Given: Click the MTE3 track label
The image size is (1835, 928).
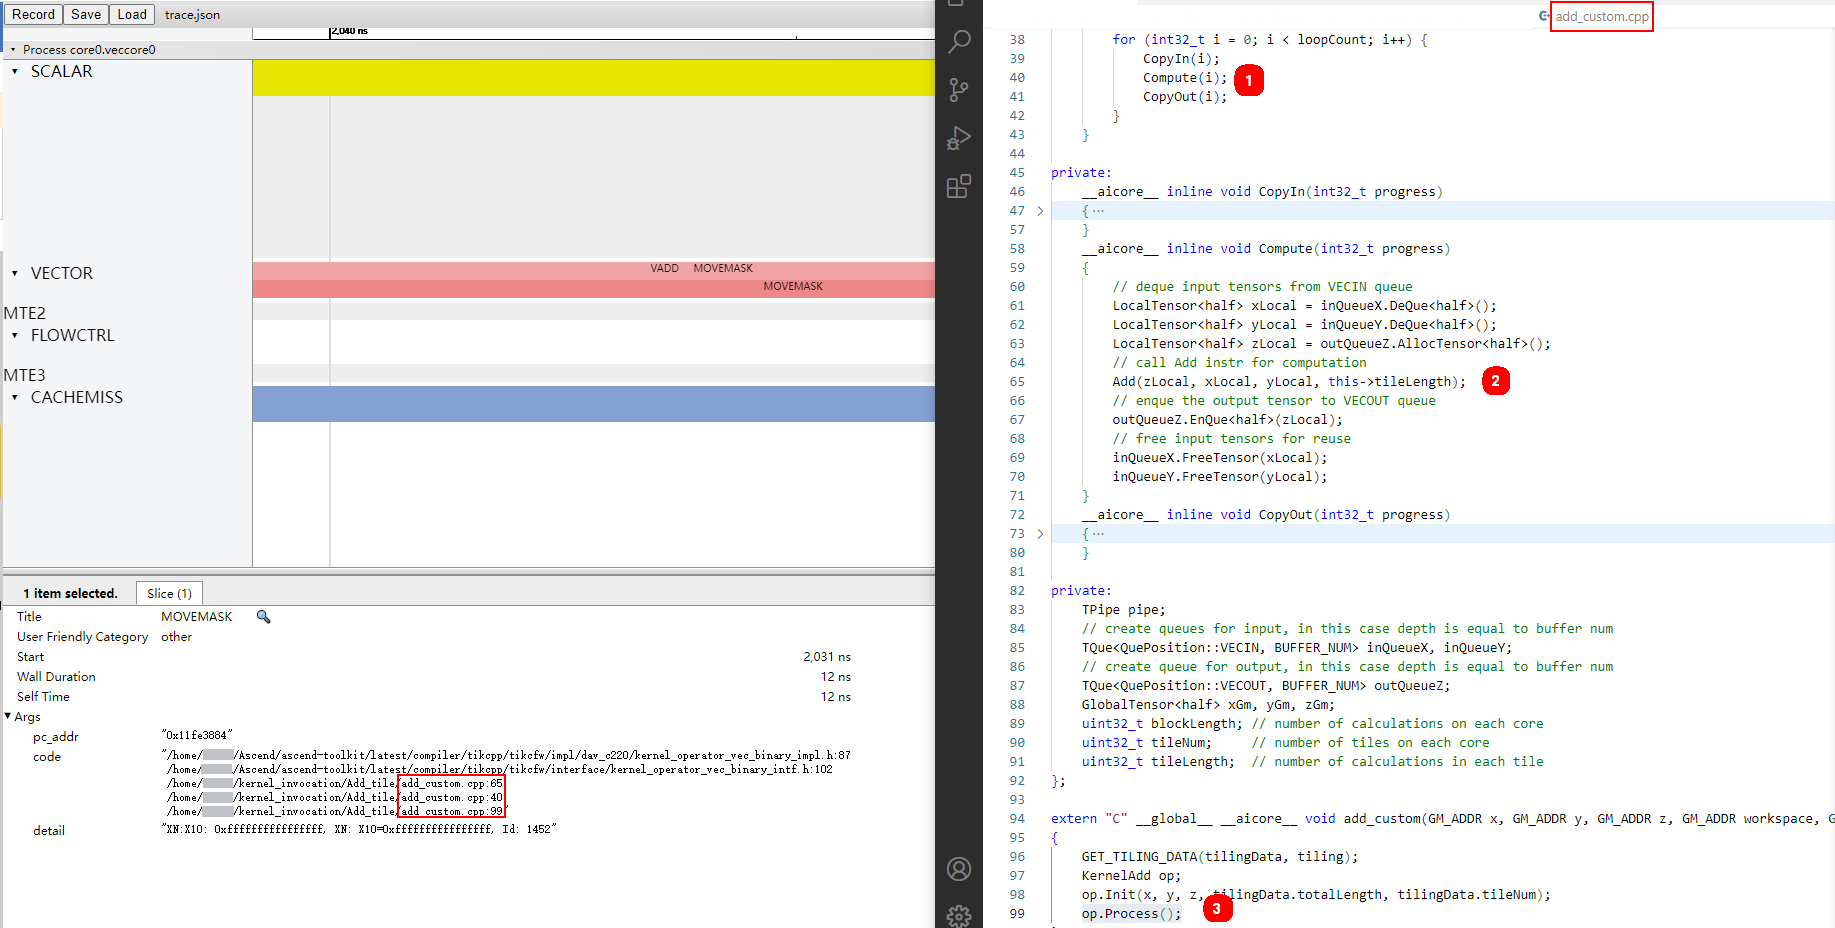Looking at the screenshot, I should (25, 375).
